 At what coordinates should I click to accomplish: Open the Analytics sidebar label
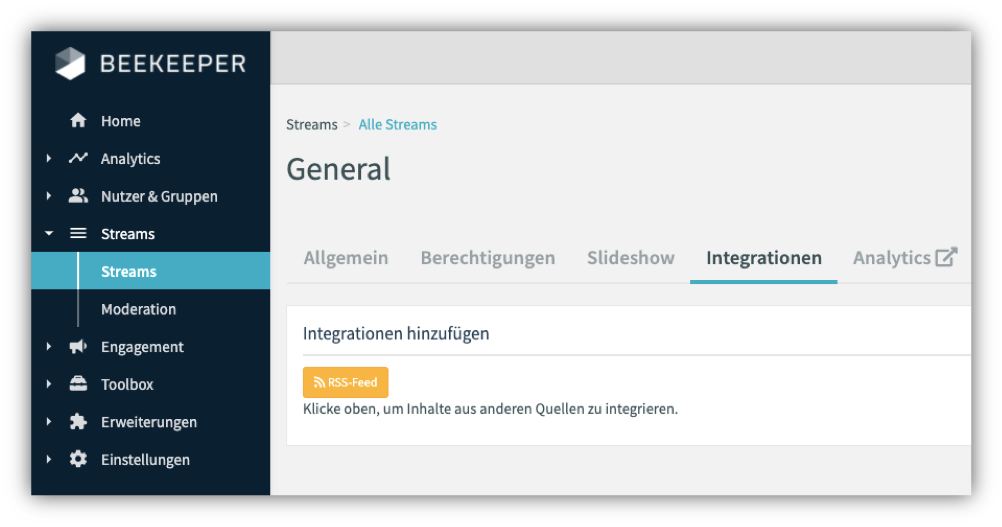coord(130,158)
